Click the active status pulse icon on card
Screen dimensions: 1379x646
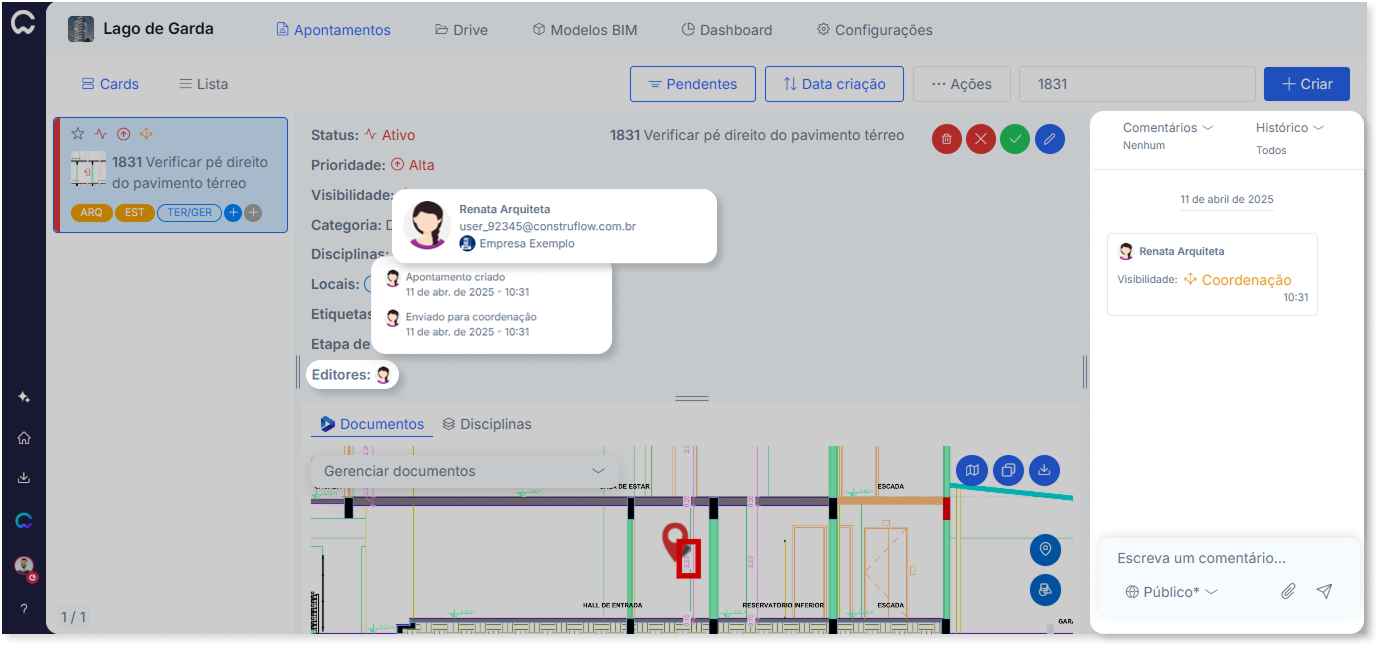[101, 134]
